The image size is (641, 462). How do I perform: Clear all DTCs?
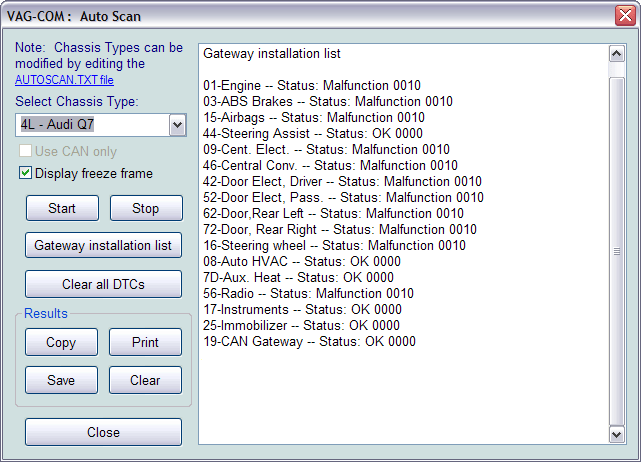(103, 284)
